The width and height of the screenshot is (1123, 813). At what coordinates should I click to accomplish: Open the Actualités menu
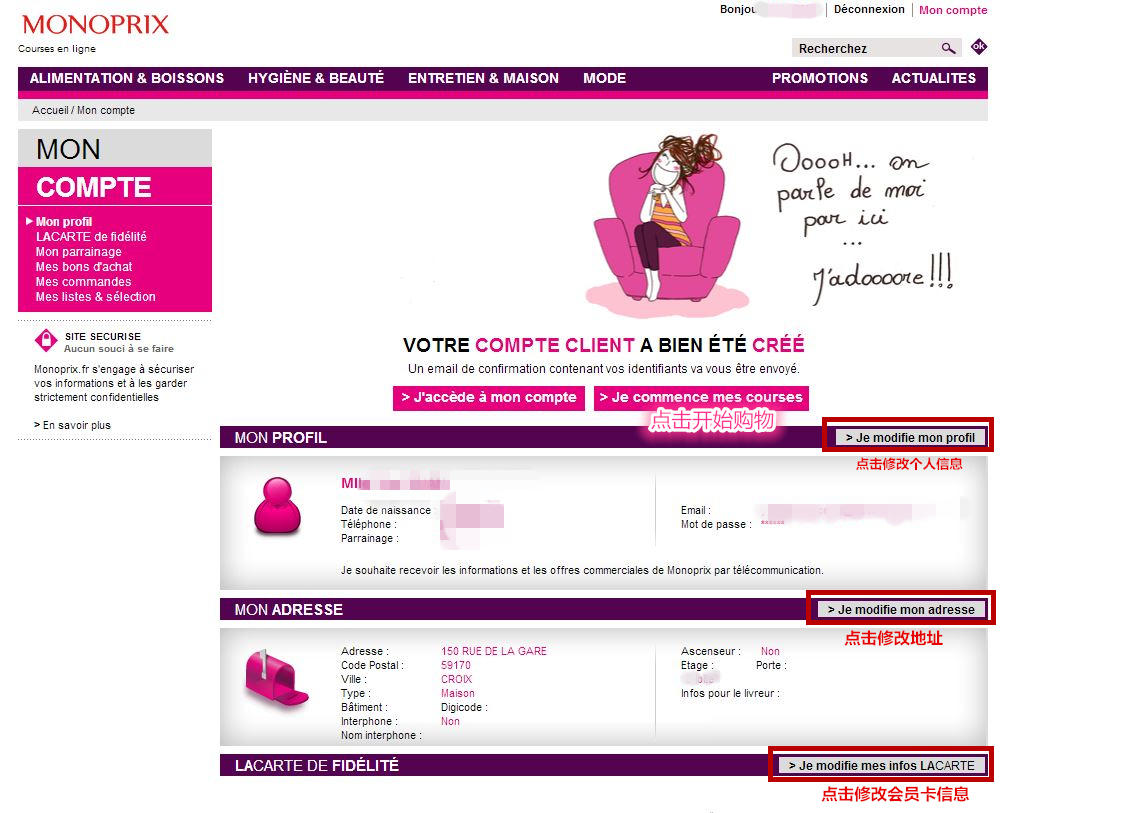tap(933, 78)
